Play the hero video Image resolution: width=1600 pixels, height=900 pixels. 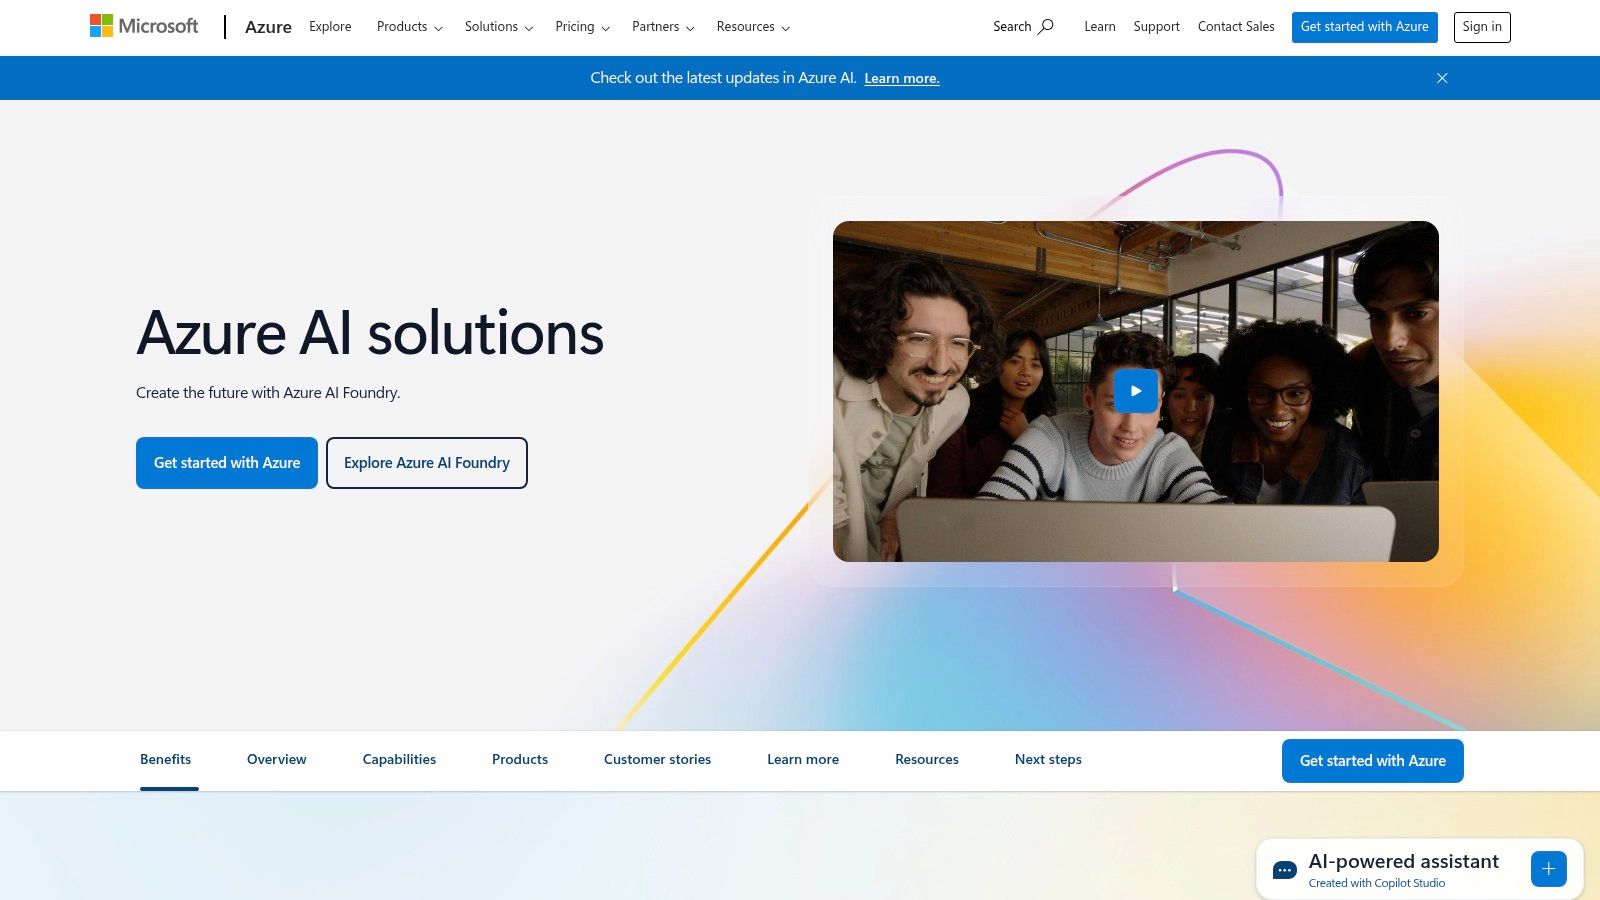1136,391
